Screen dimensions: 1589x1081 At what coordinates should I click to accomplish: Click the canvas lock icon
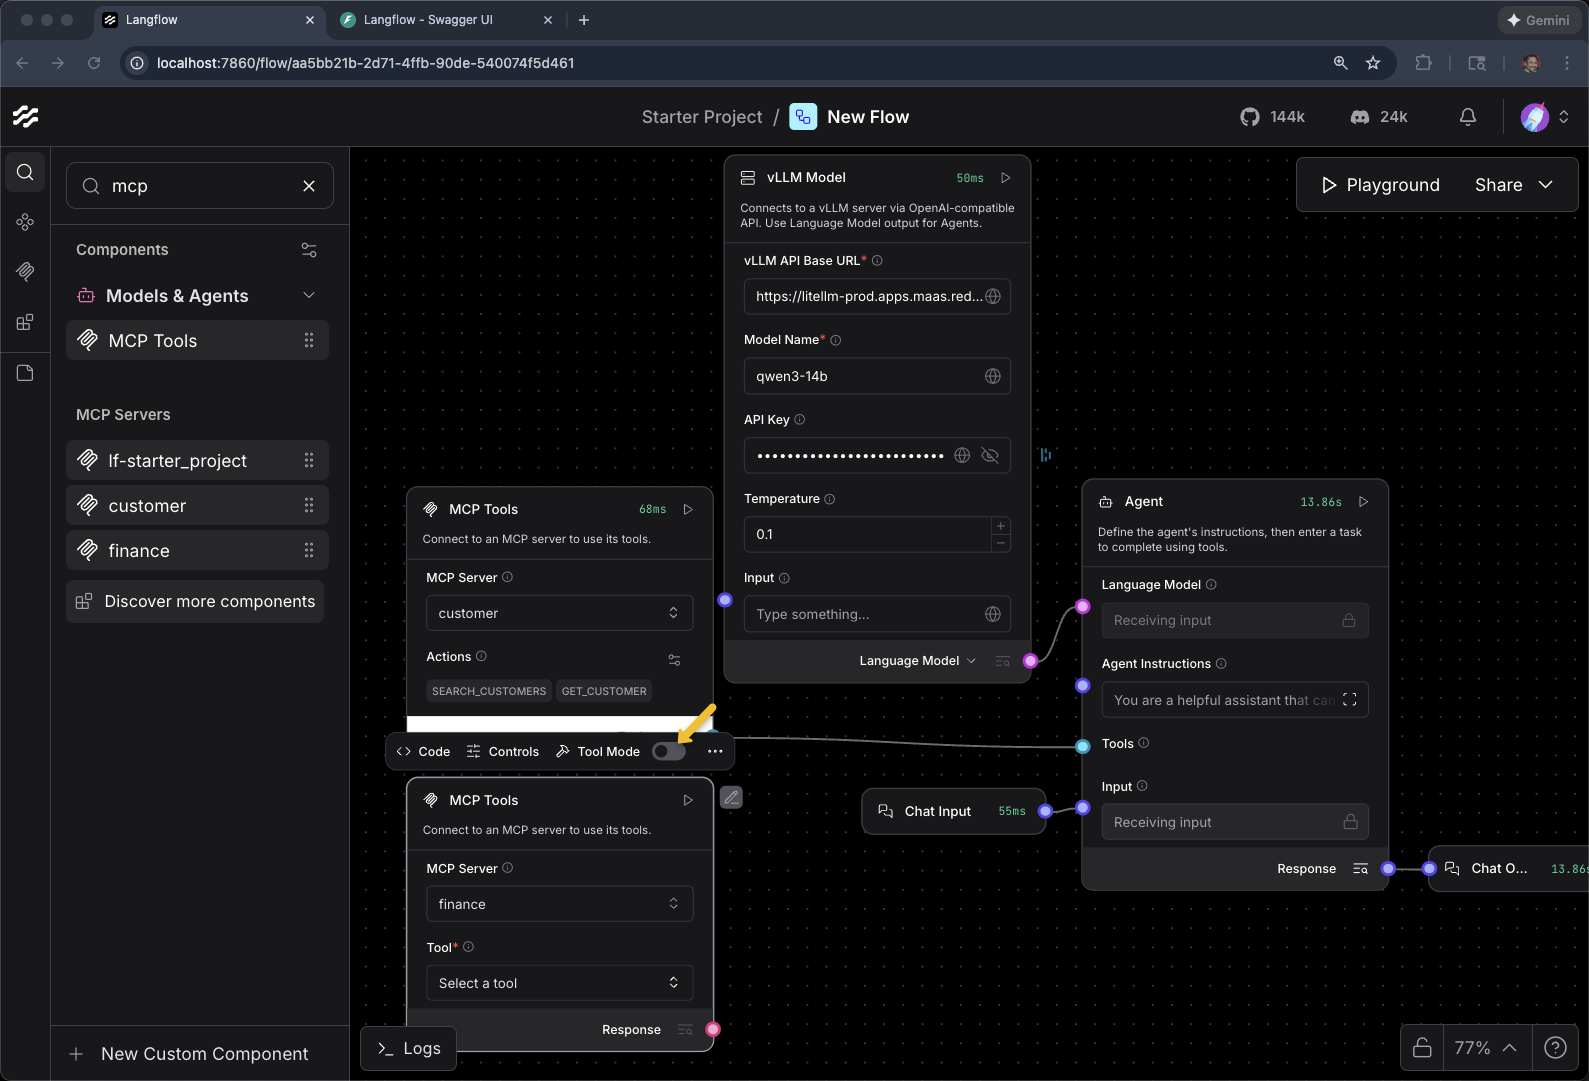coord(1421,1048)
